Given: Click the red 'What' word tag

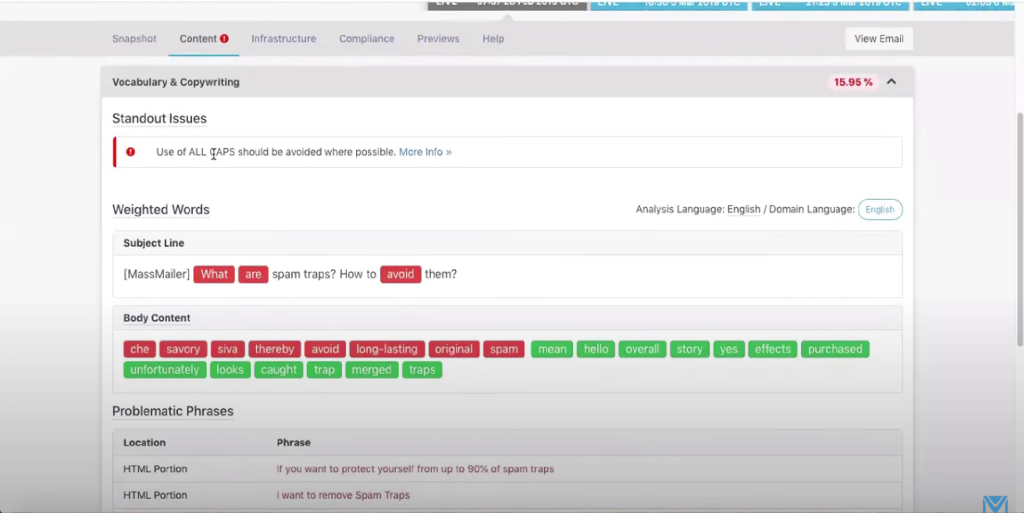Looking at the screenshot, I should pos(214,274).
